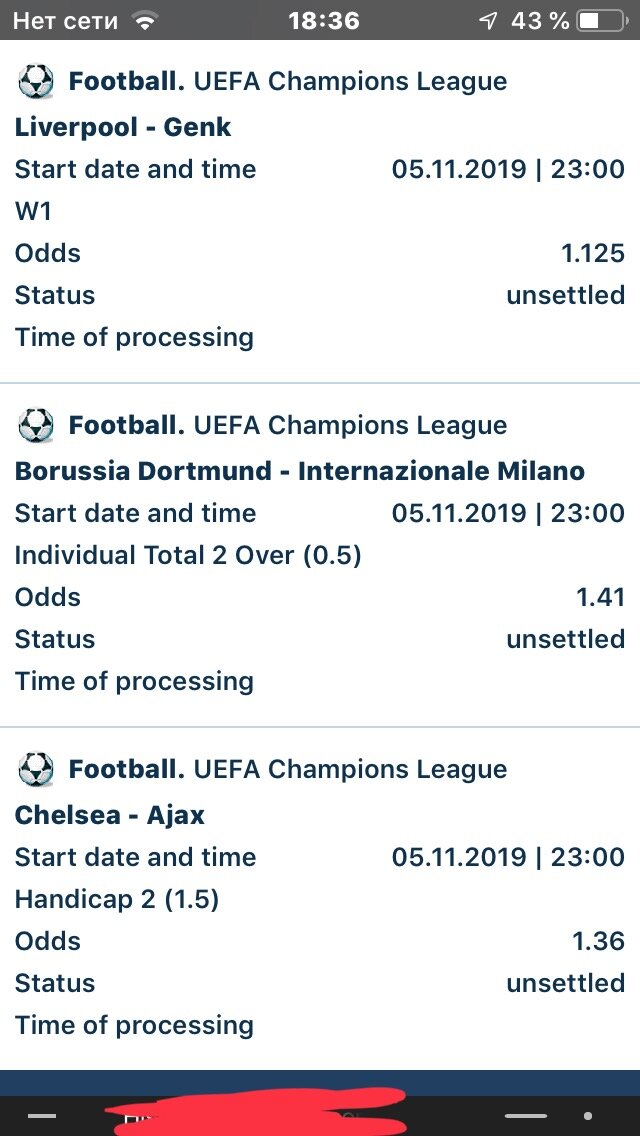Open Borussia Dortmund - Internazionale Milano match
The width and height of the screenshot is (640, 1136).
click(299, 472)
